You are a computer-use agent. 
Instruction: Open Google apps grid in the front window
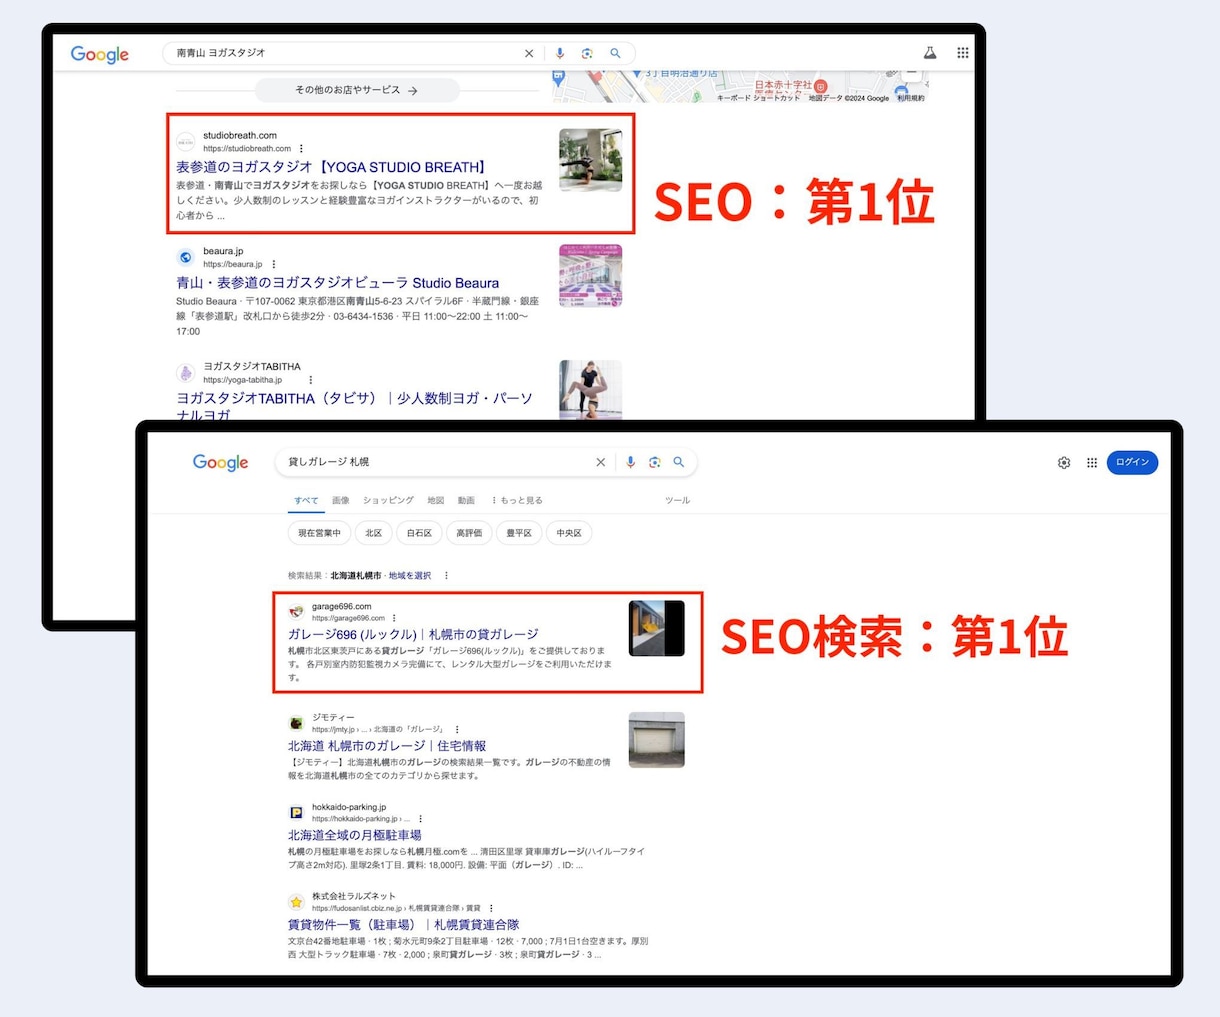[1091, 462]
